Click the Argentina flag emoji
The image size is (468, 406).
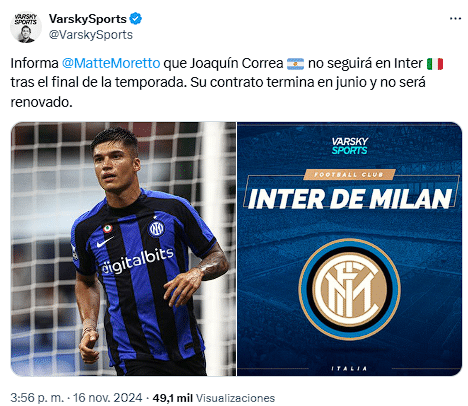coord(295,63)
